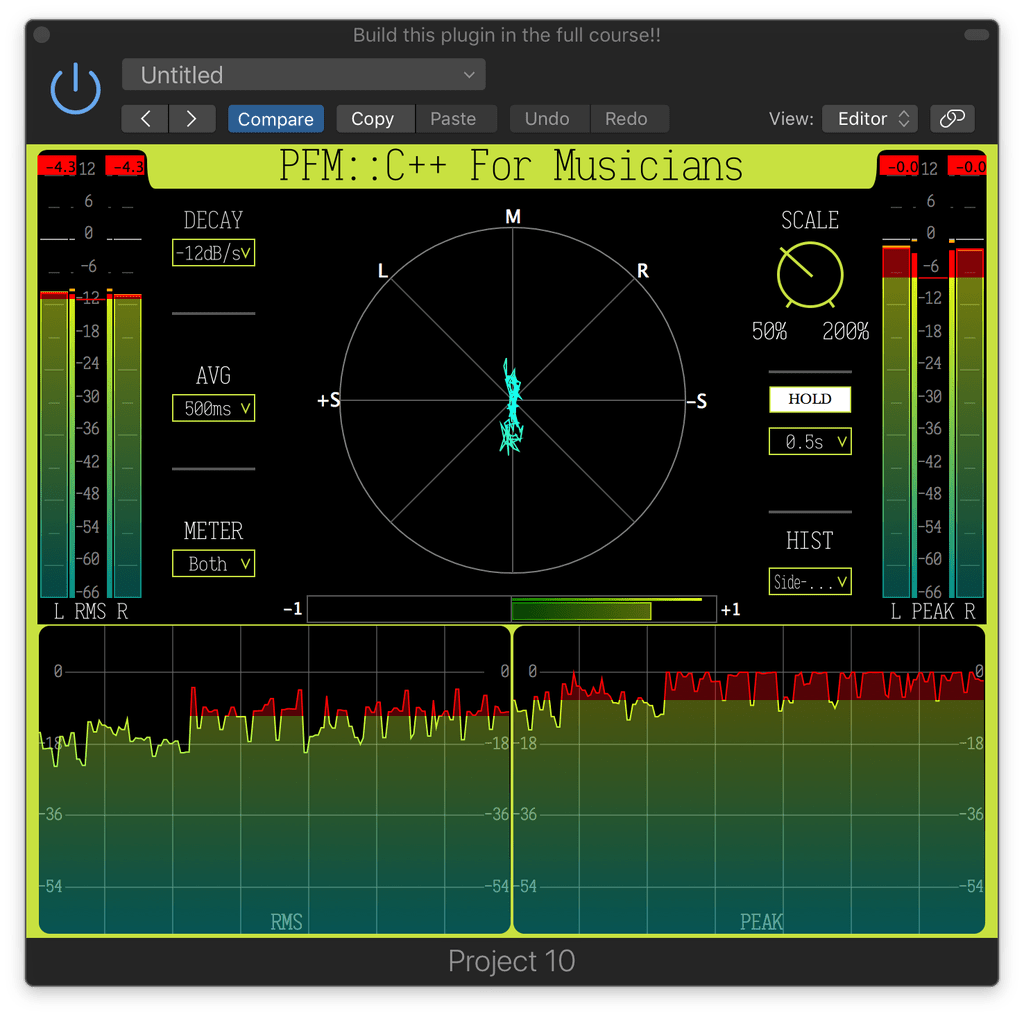Click the PEAK histogram graph
Screen dimensions: 1024x1017
749,780
